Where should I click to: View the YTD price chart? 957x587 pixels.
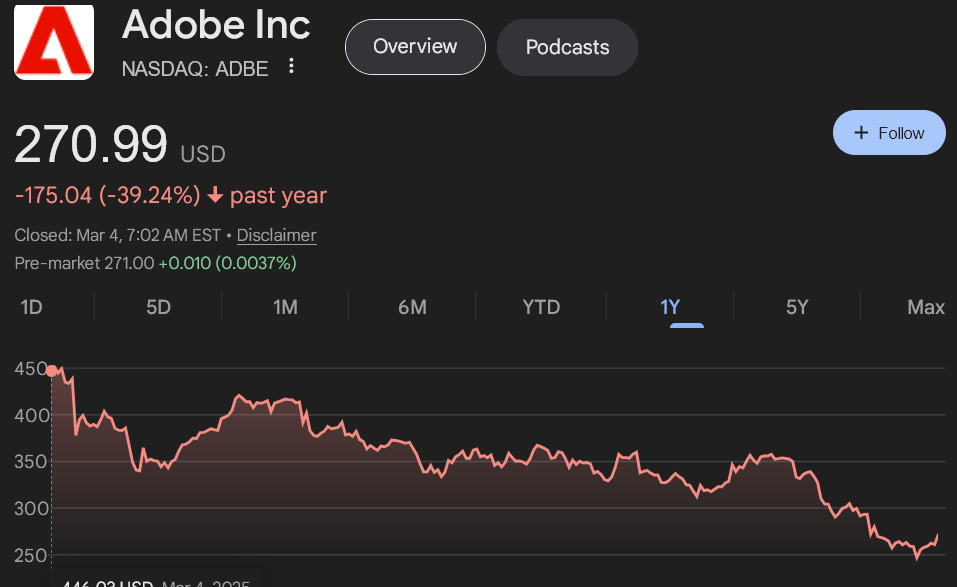(541, 307)
